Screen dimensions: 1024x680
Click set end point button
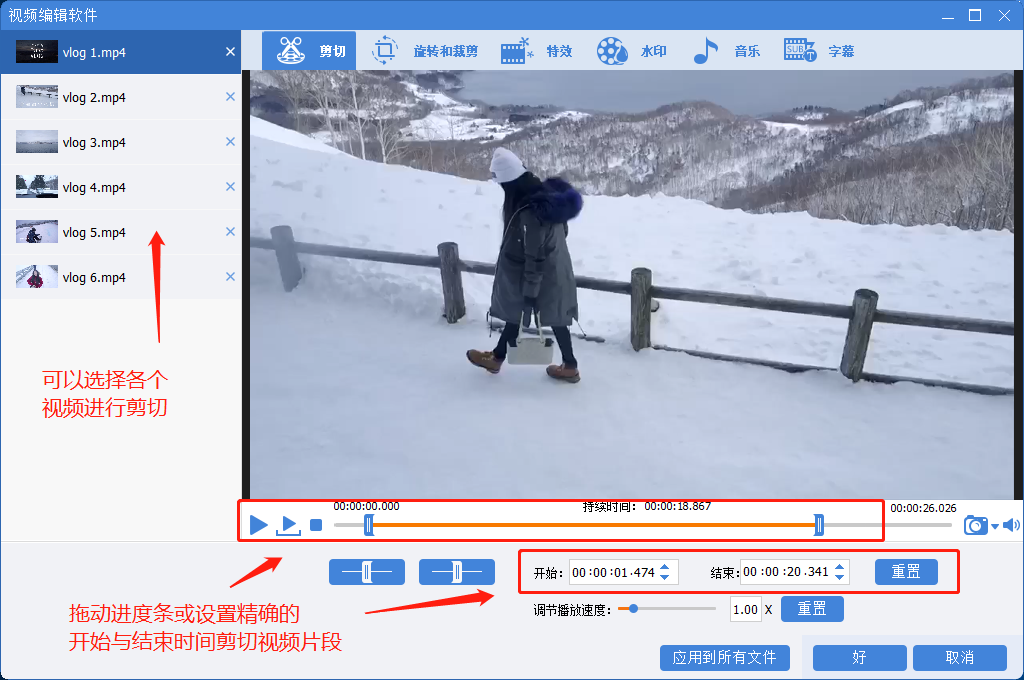(x=456, y=572)
